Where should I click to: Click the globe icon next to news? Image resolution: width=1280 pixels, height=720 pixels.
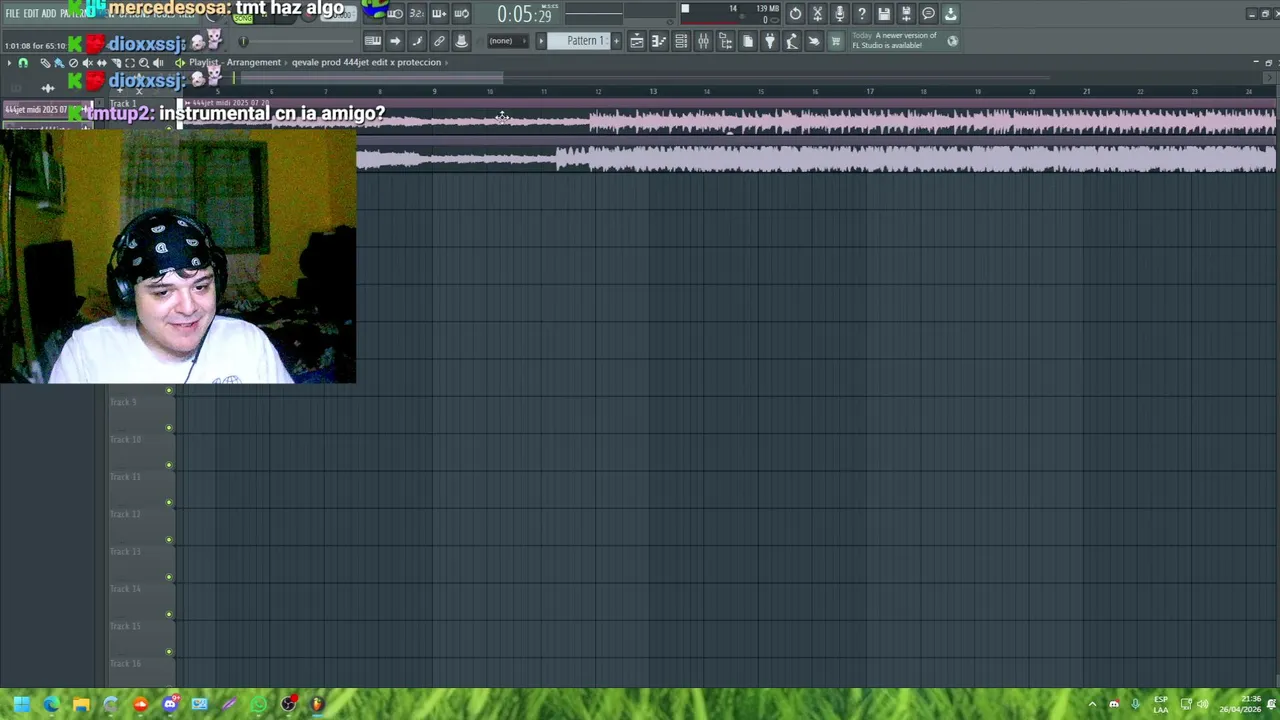point(952,41)
